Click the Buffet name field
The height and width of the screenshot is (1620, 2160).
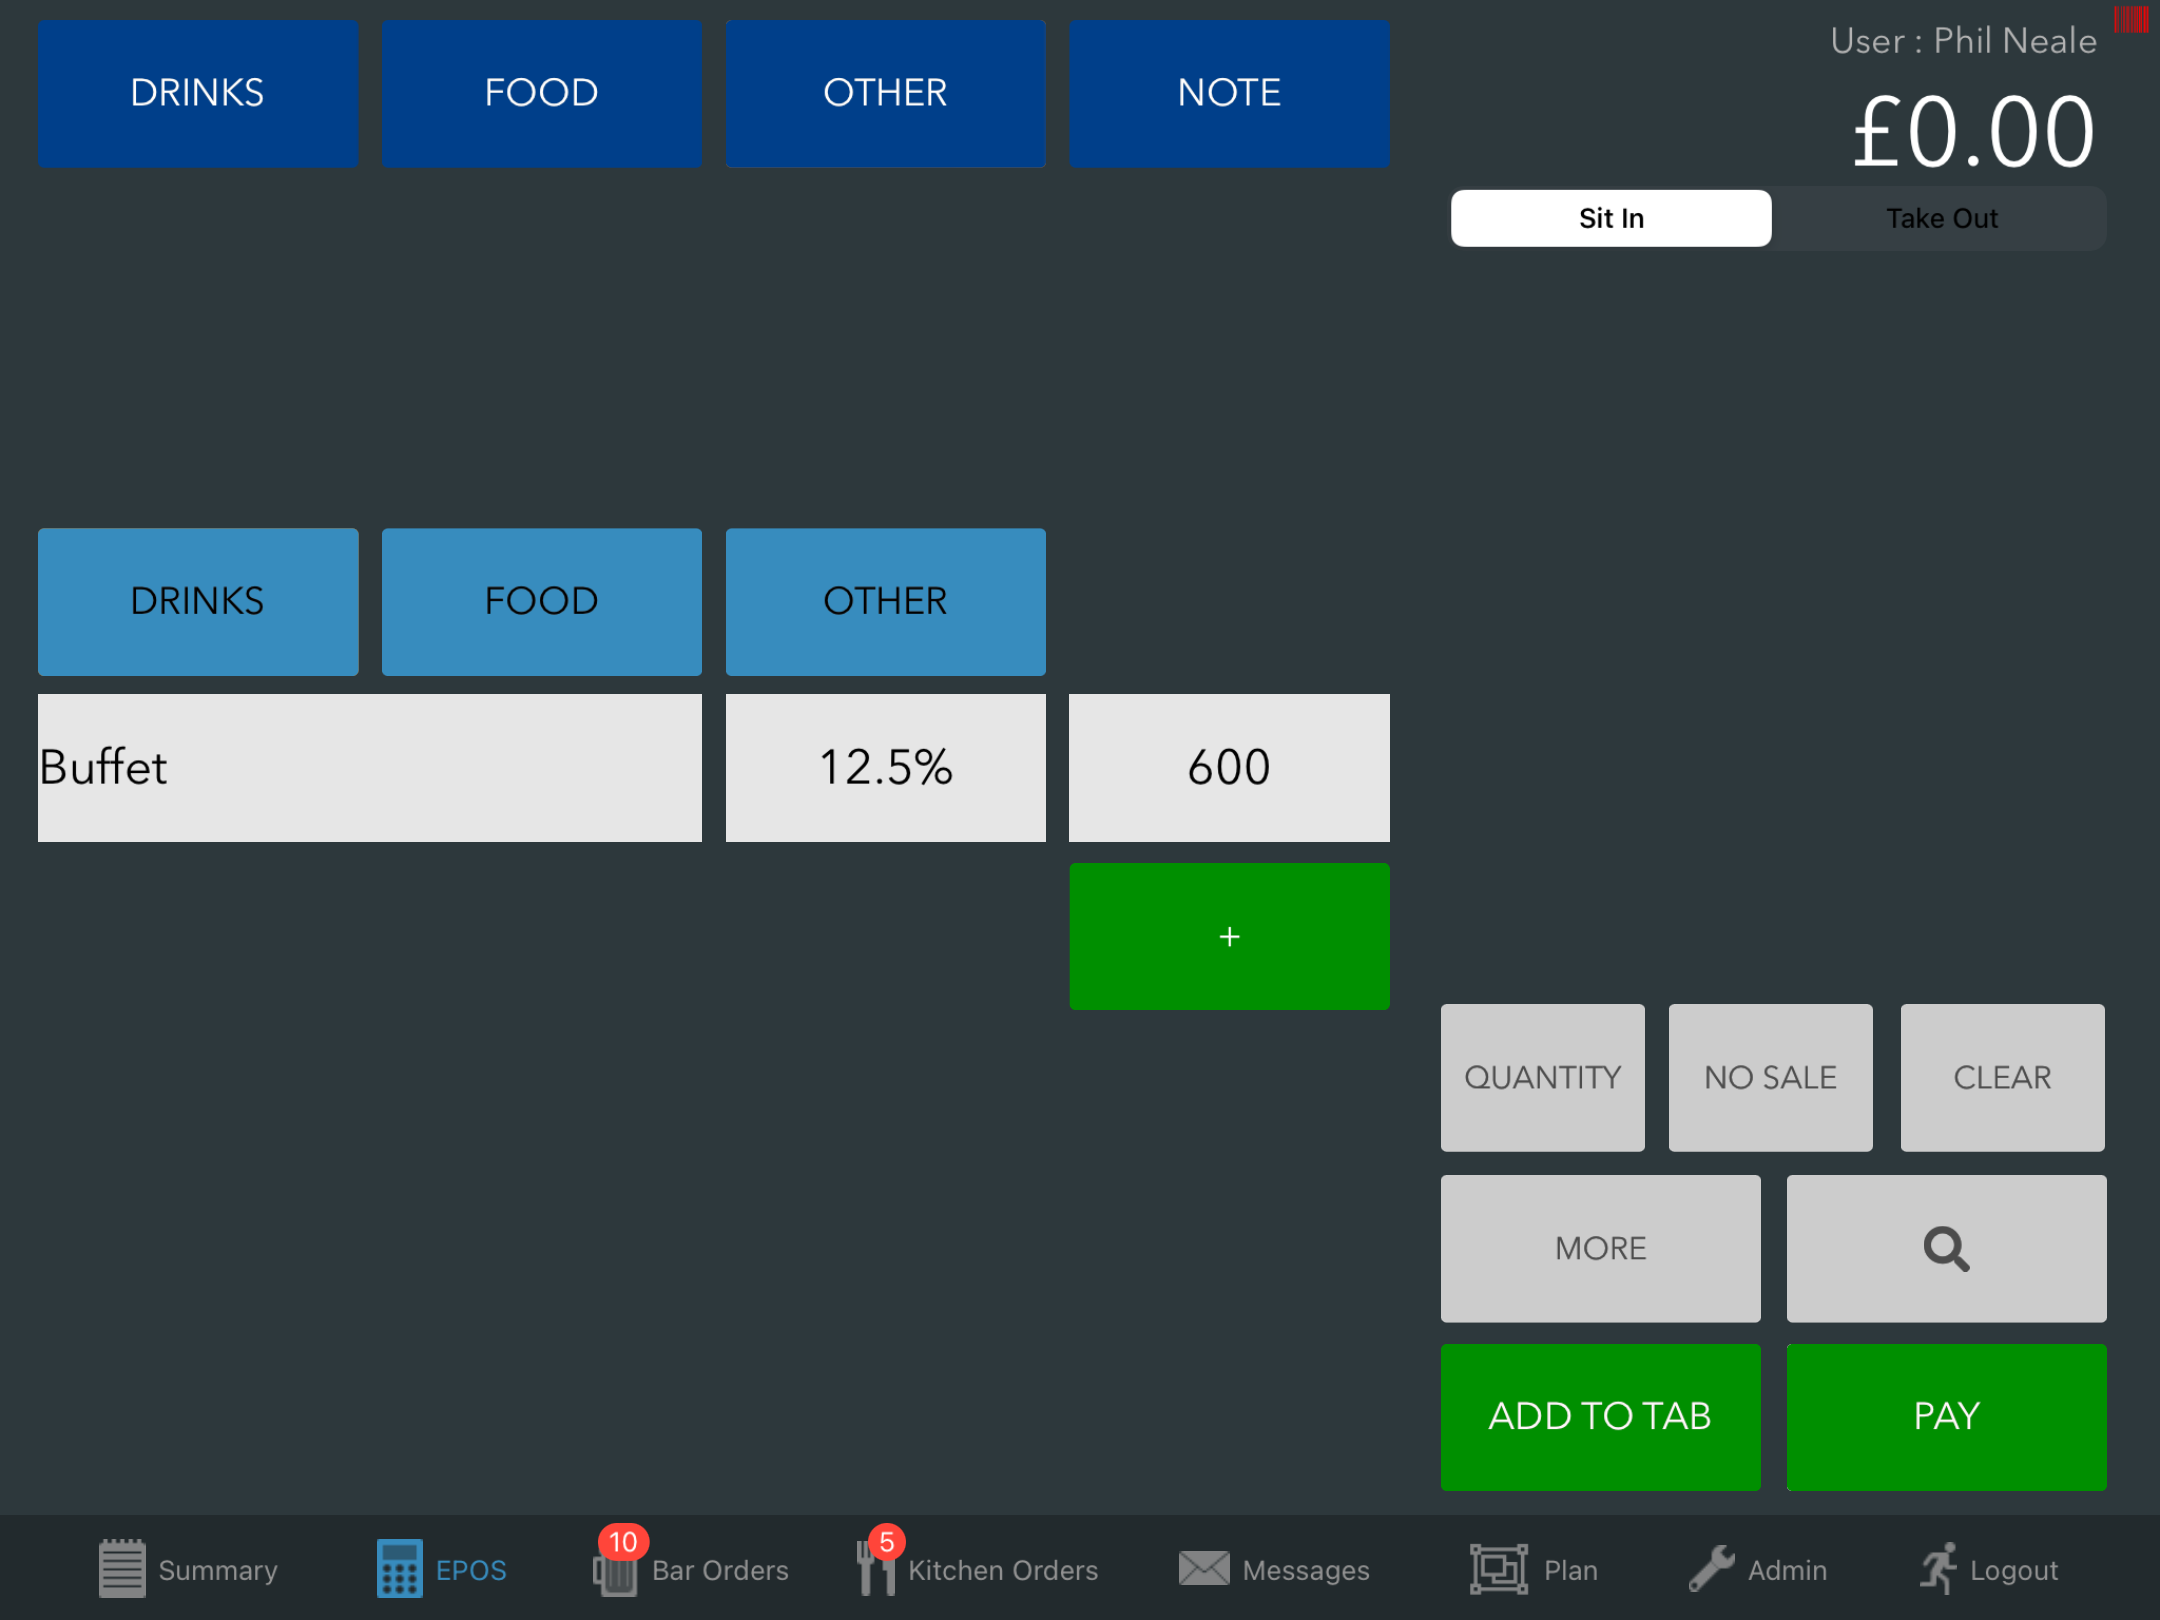click(x=369, y=768)
